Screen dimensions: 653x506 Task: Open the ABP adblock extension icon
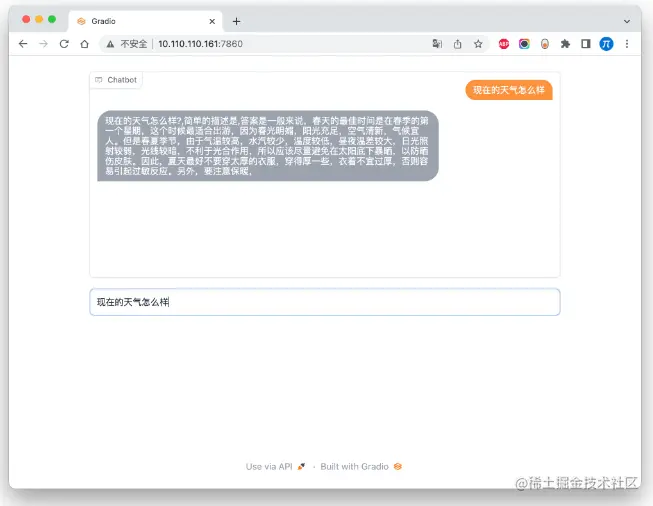pyautogui.click(x=504, y=44)
